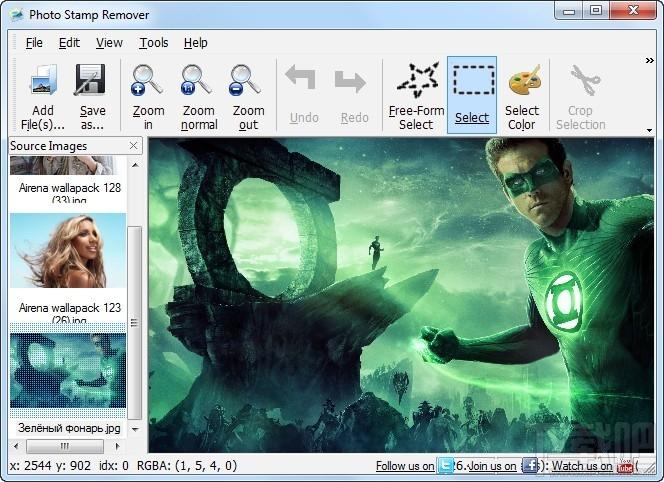664x482 pixels.
Task: Click the RGBA: (1, 5, 4, 0) status value
Action: (x=187, y=465)
